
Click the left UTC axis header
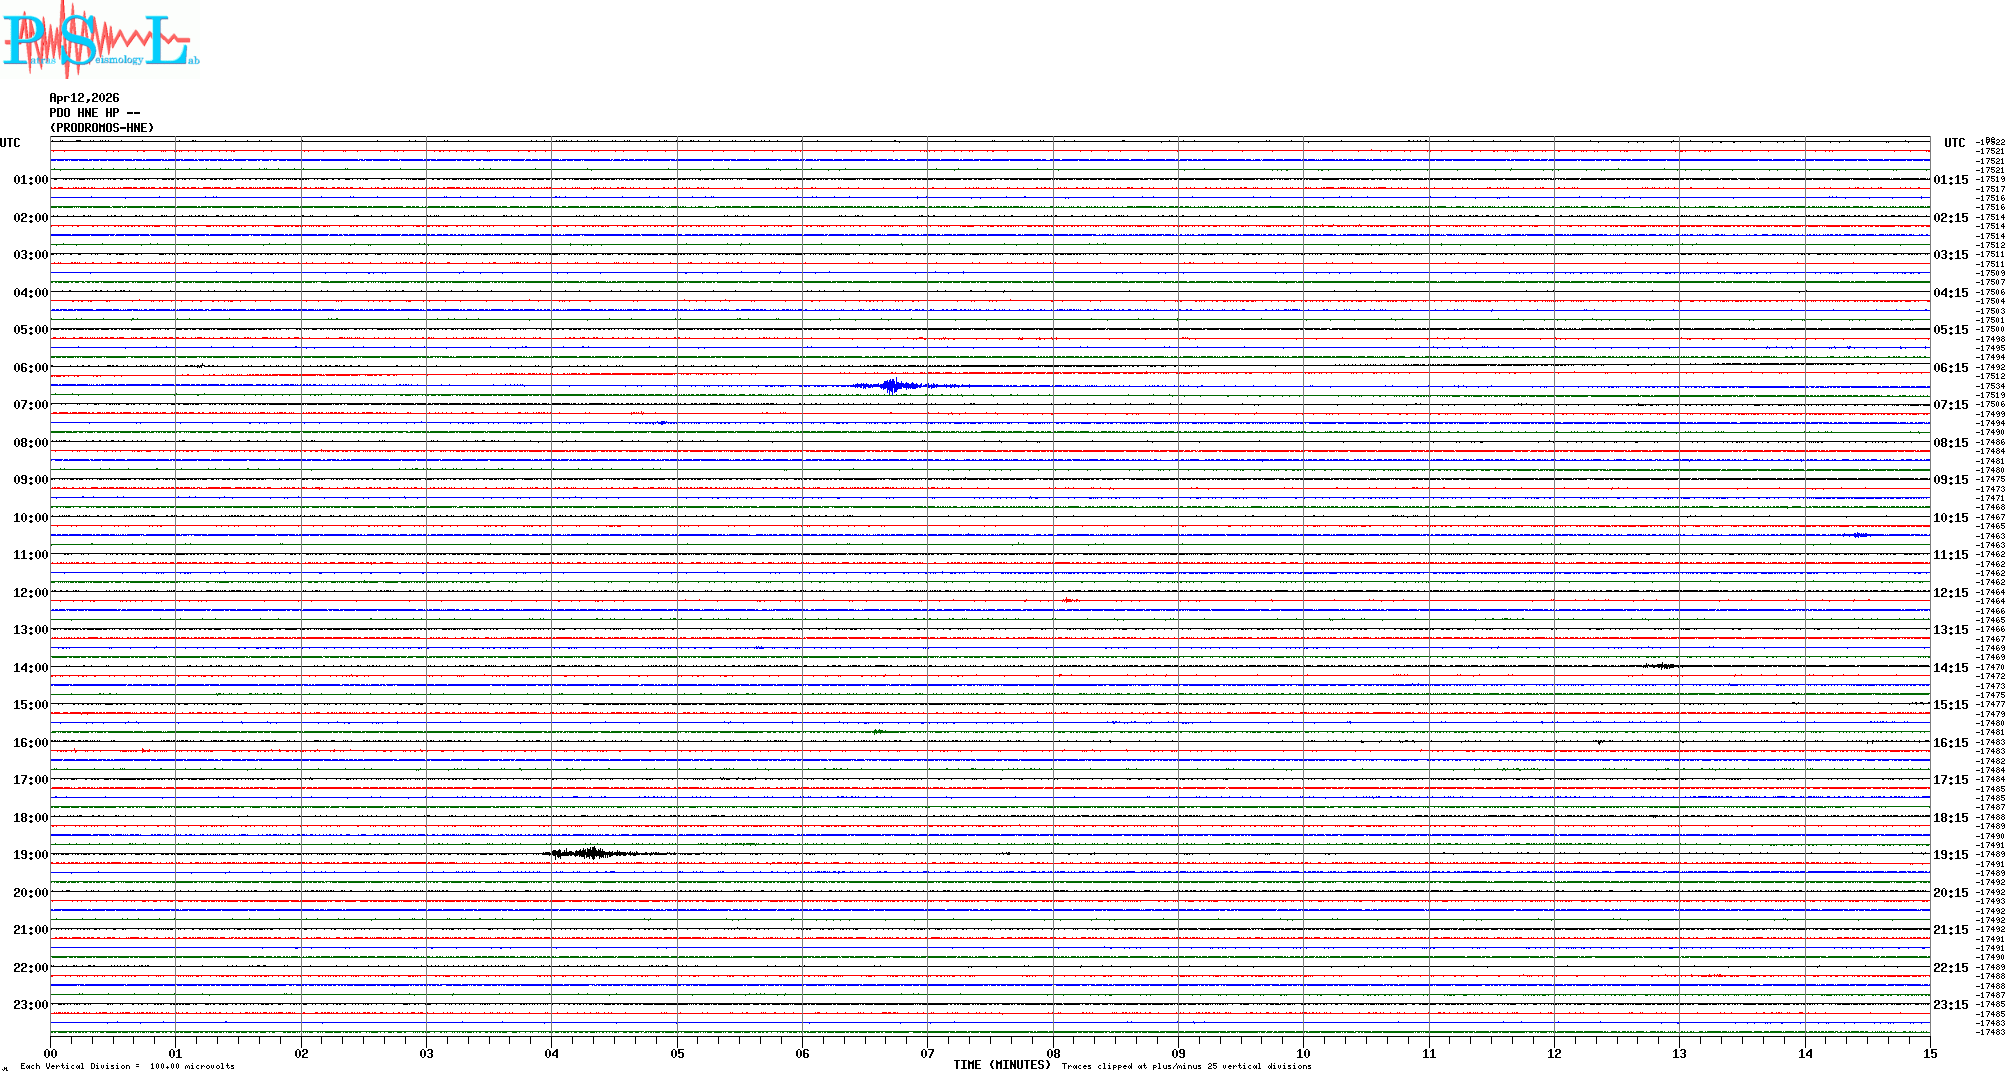pos(10,143)
